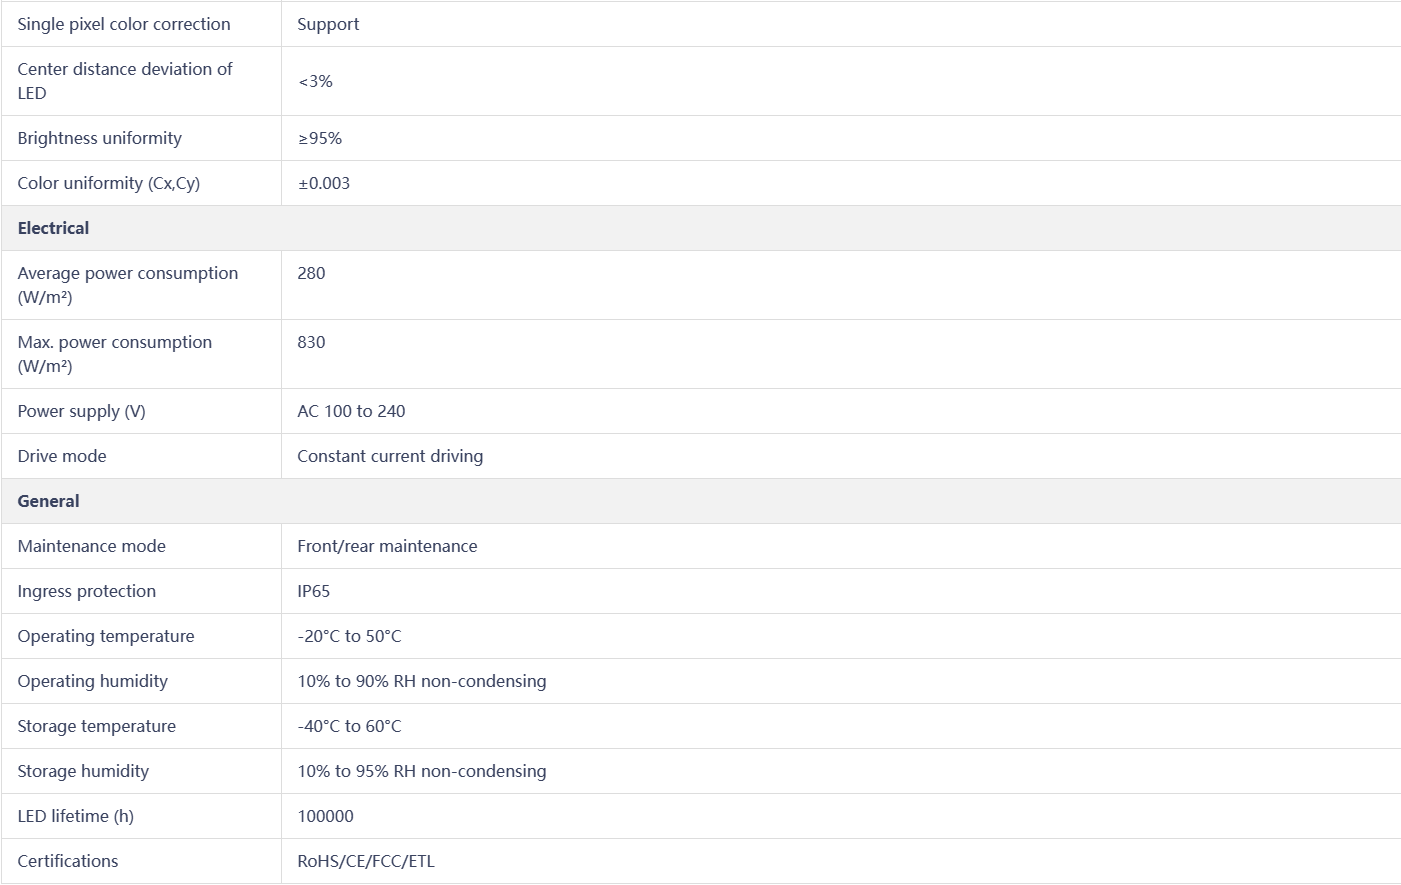Select the Operating temperature label

[x=106, y=636]
